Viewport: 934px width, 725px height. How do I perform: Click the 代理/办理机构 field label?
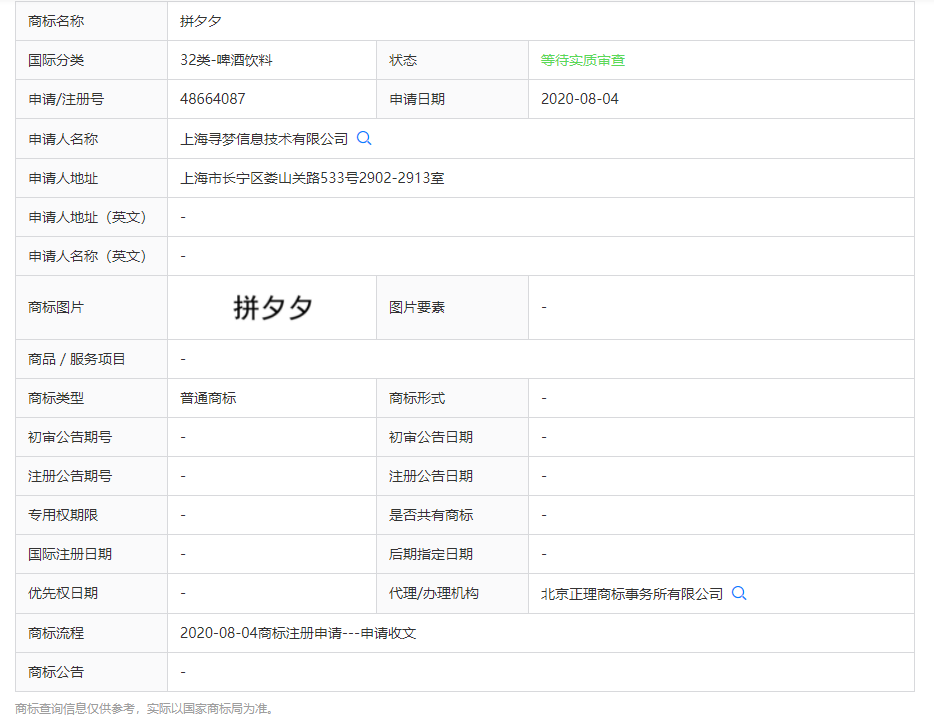[x=433, y=593]
